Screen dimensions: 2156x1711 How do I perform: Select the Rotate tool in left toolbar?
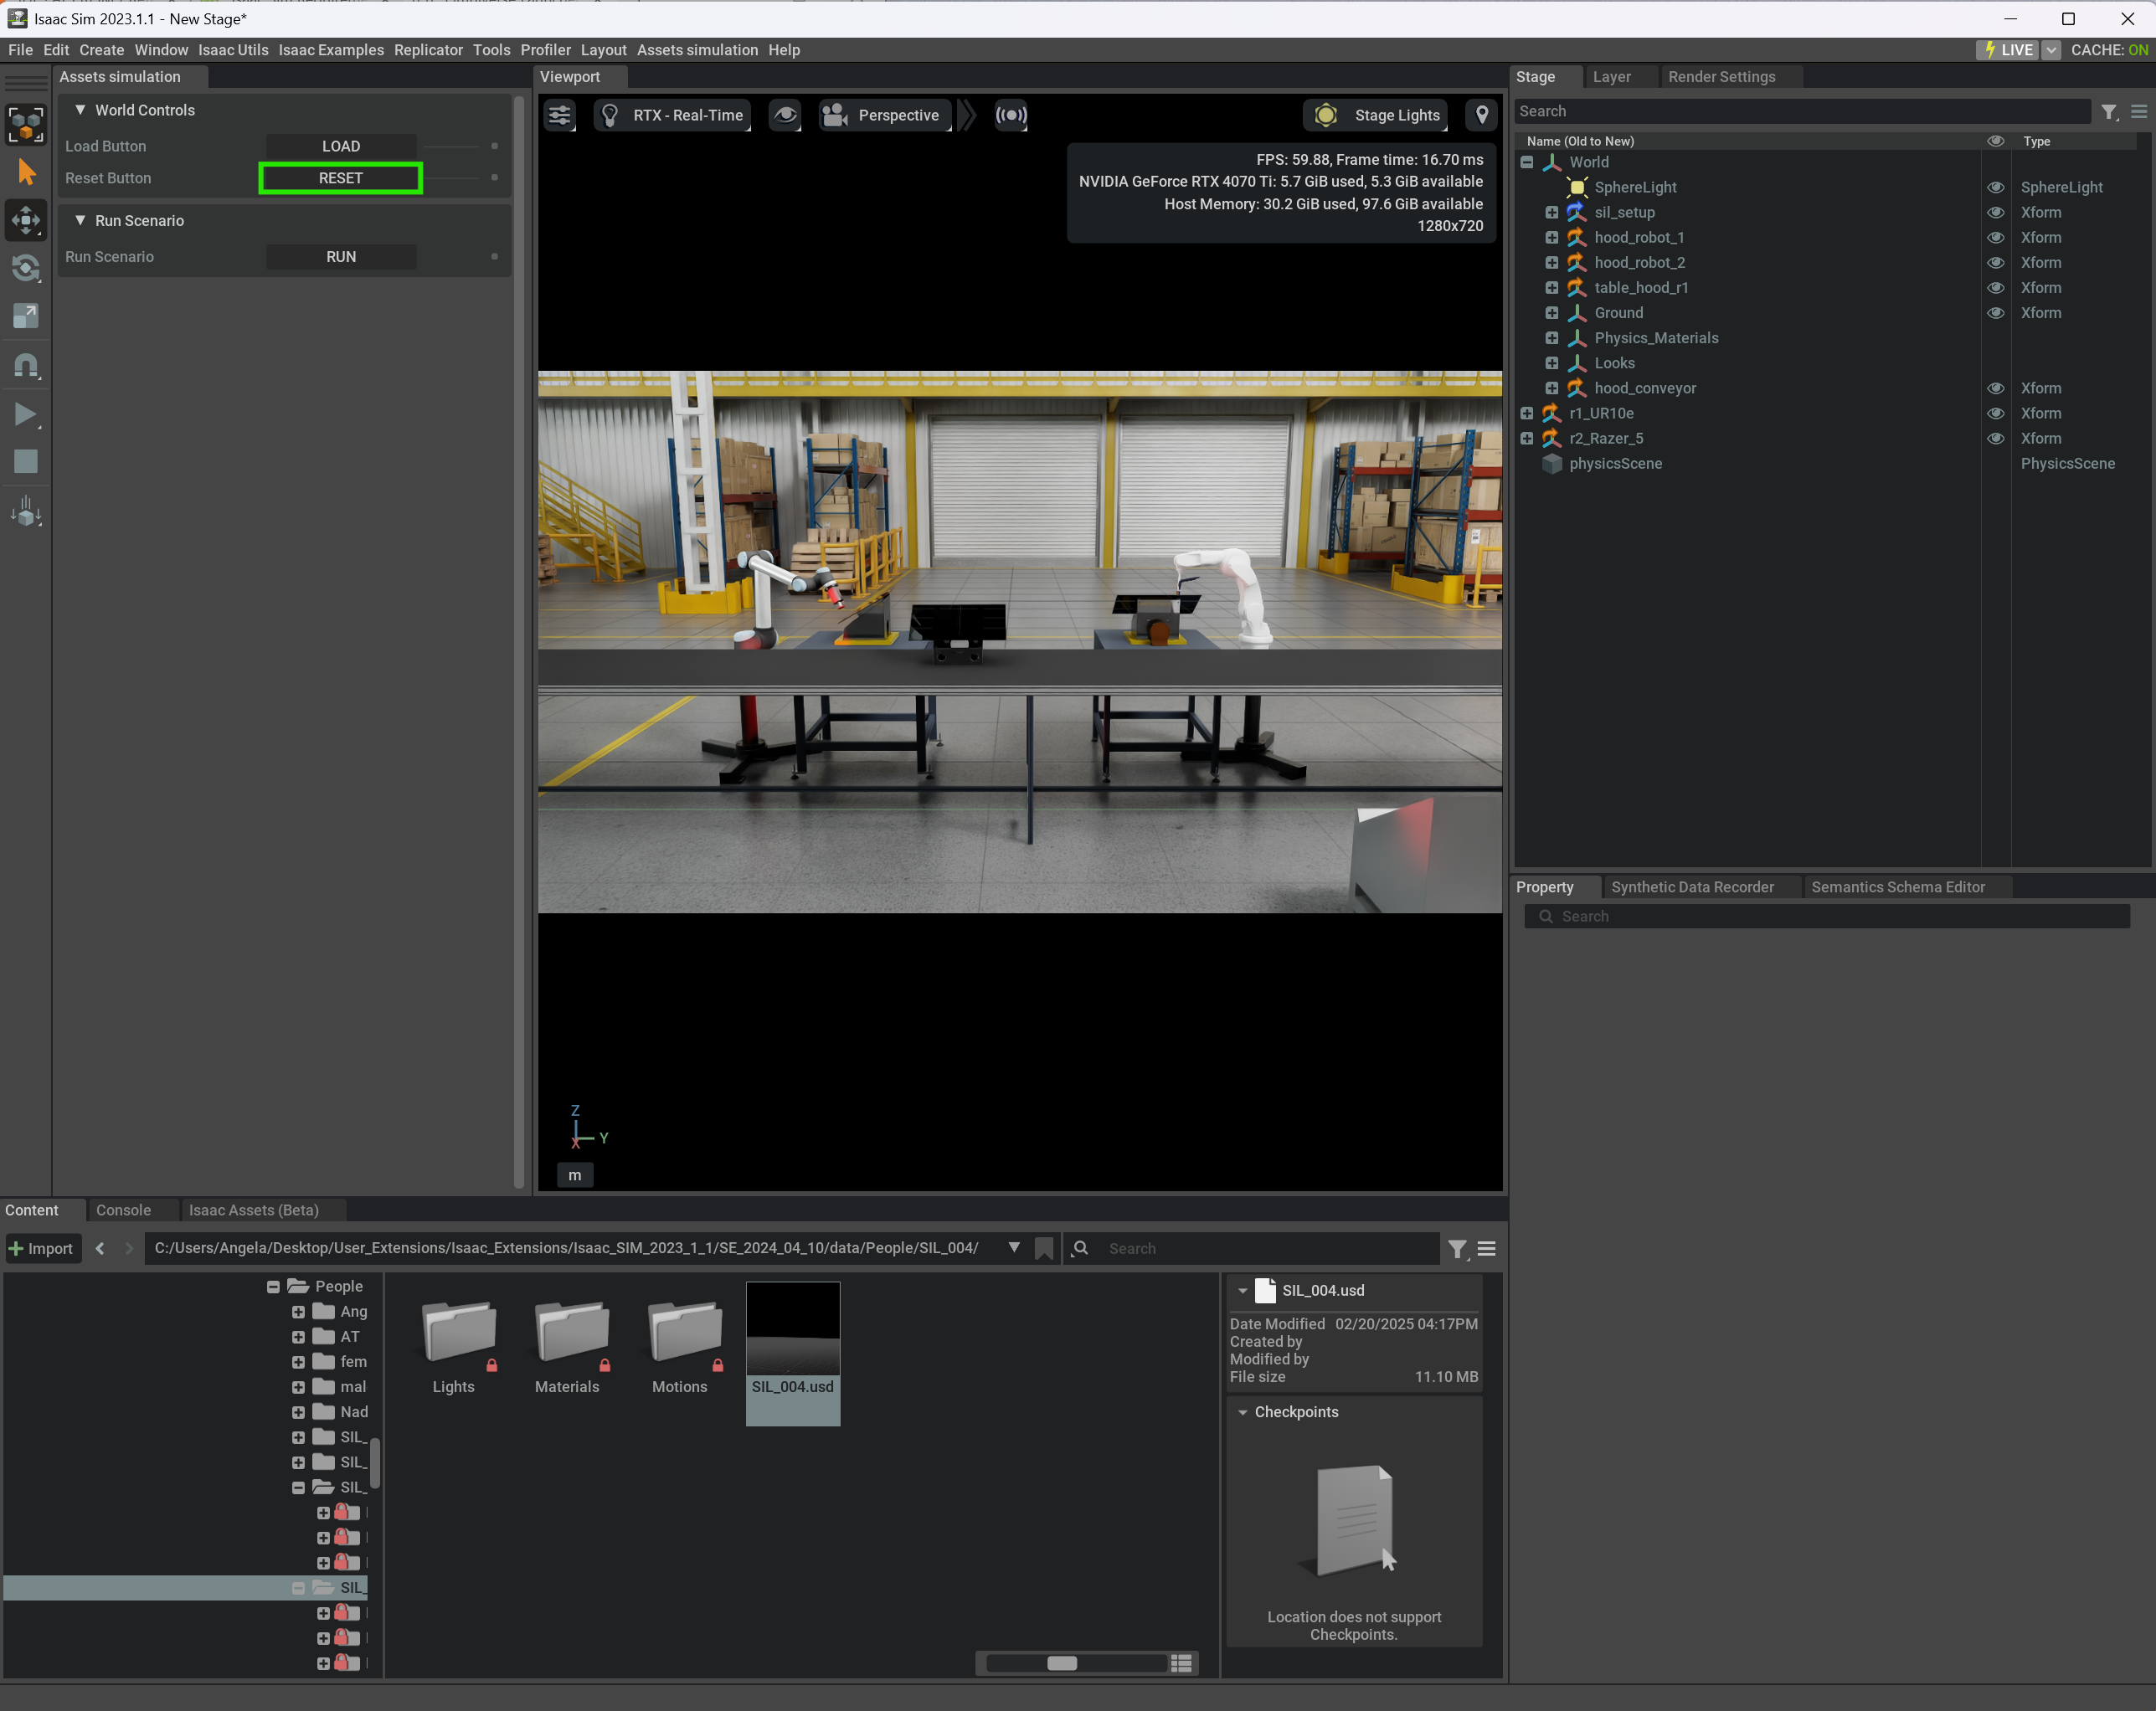pyautogui.click(x=25, y=268)
